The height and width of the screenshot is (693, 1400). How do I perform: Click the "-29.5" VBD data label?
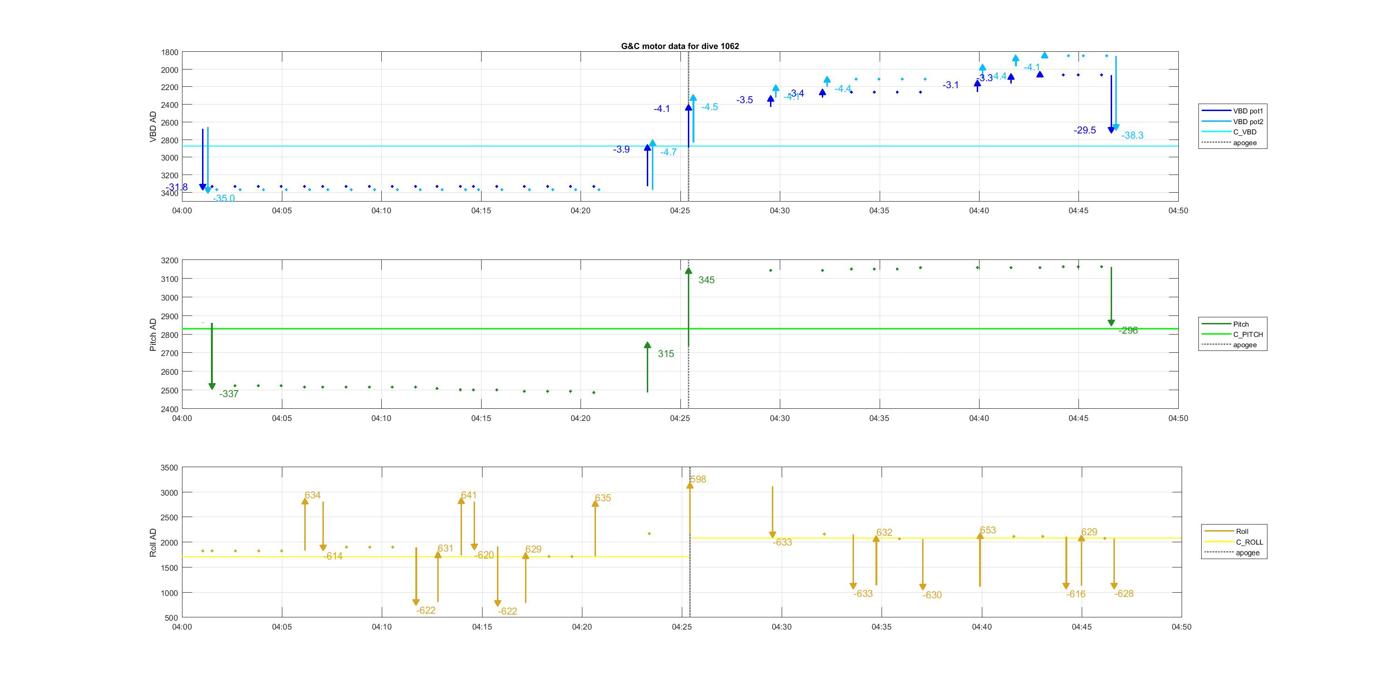(x=1085, y=130)
